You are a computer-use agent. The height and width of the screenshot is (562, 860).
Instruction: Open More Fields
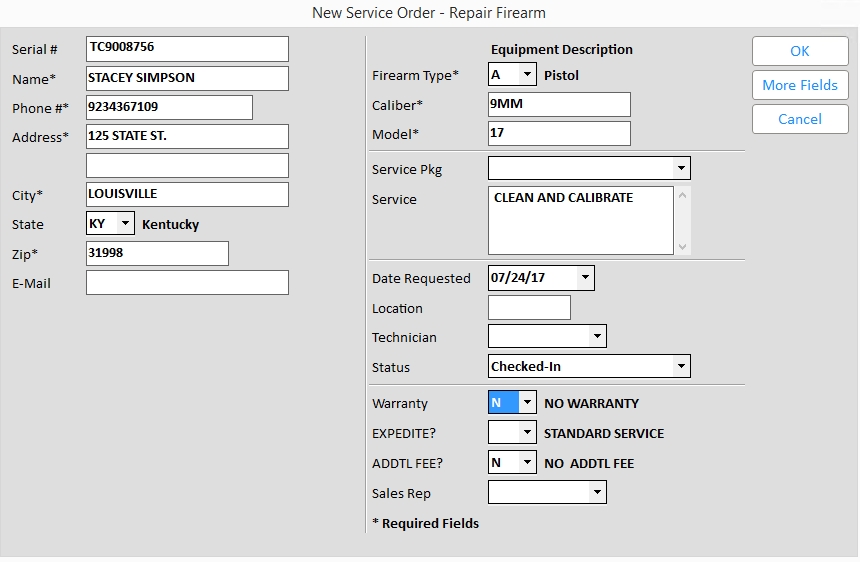(800, 85)
